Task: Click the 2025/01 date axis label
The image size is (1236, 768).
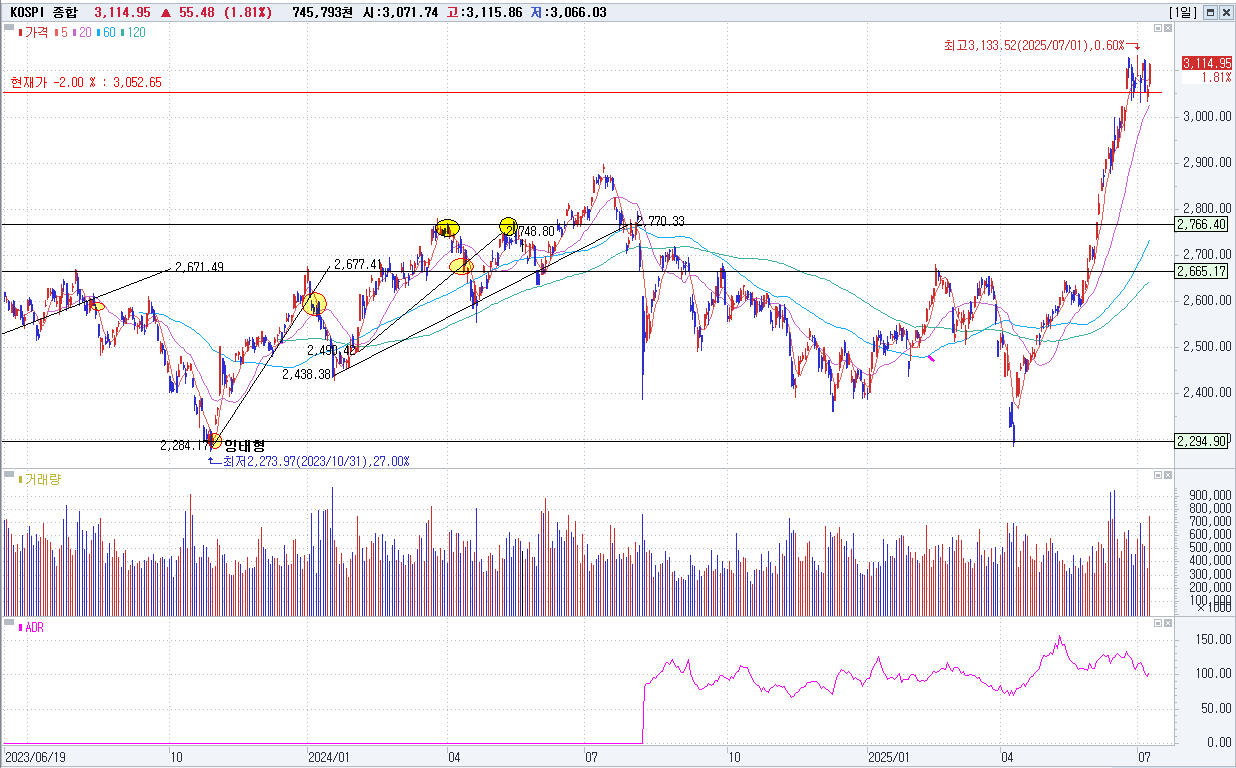Action: pos(888,757)
